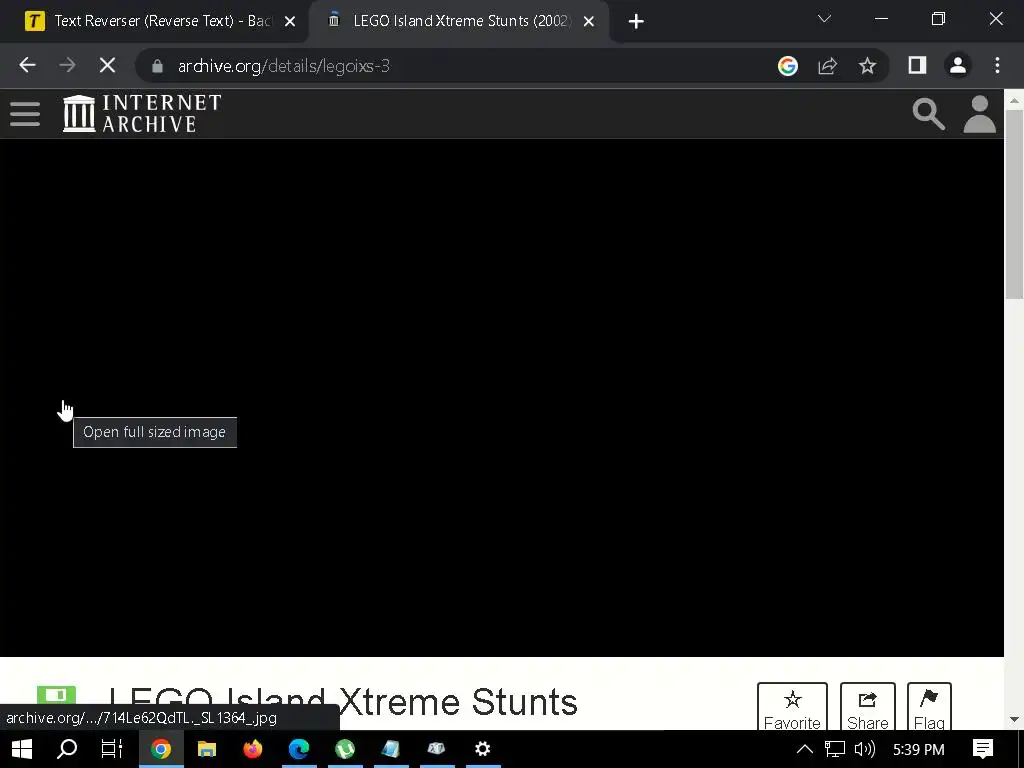Screen dimensions: 1024x768
Task: Switch to LEGO Island Xtreme Stunts tab
Action: coord(460,22)
